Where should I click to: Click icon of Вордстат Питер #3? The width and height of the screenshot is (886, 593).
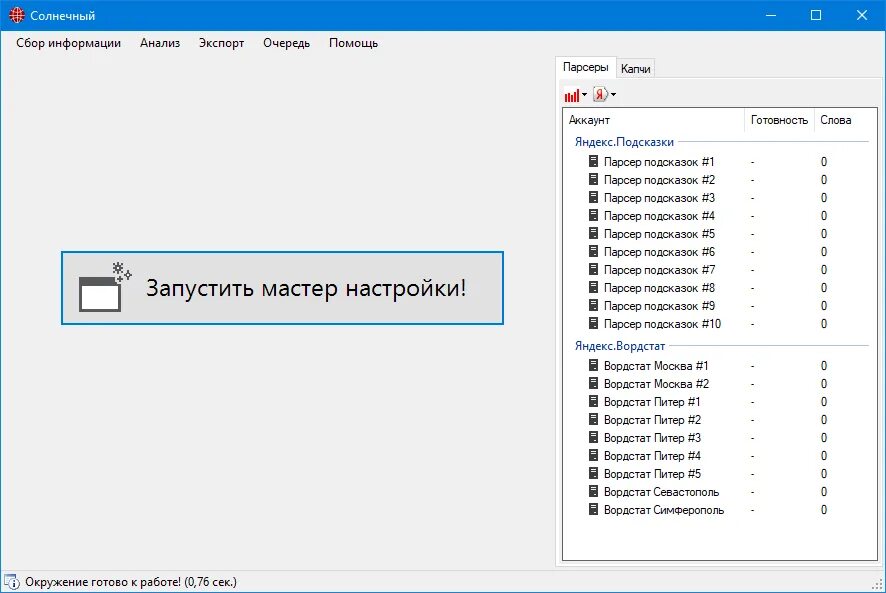point(593,437)
